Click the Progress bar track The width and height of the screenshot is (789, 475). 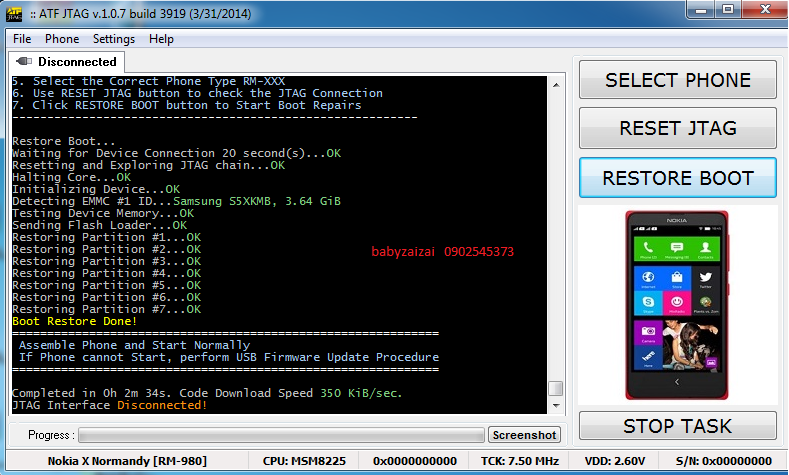tap(280, 435)
